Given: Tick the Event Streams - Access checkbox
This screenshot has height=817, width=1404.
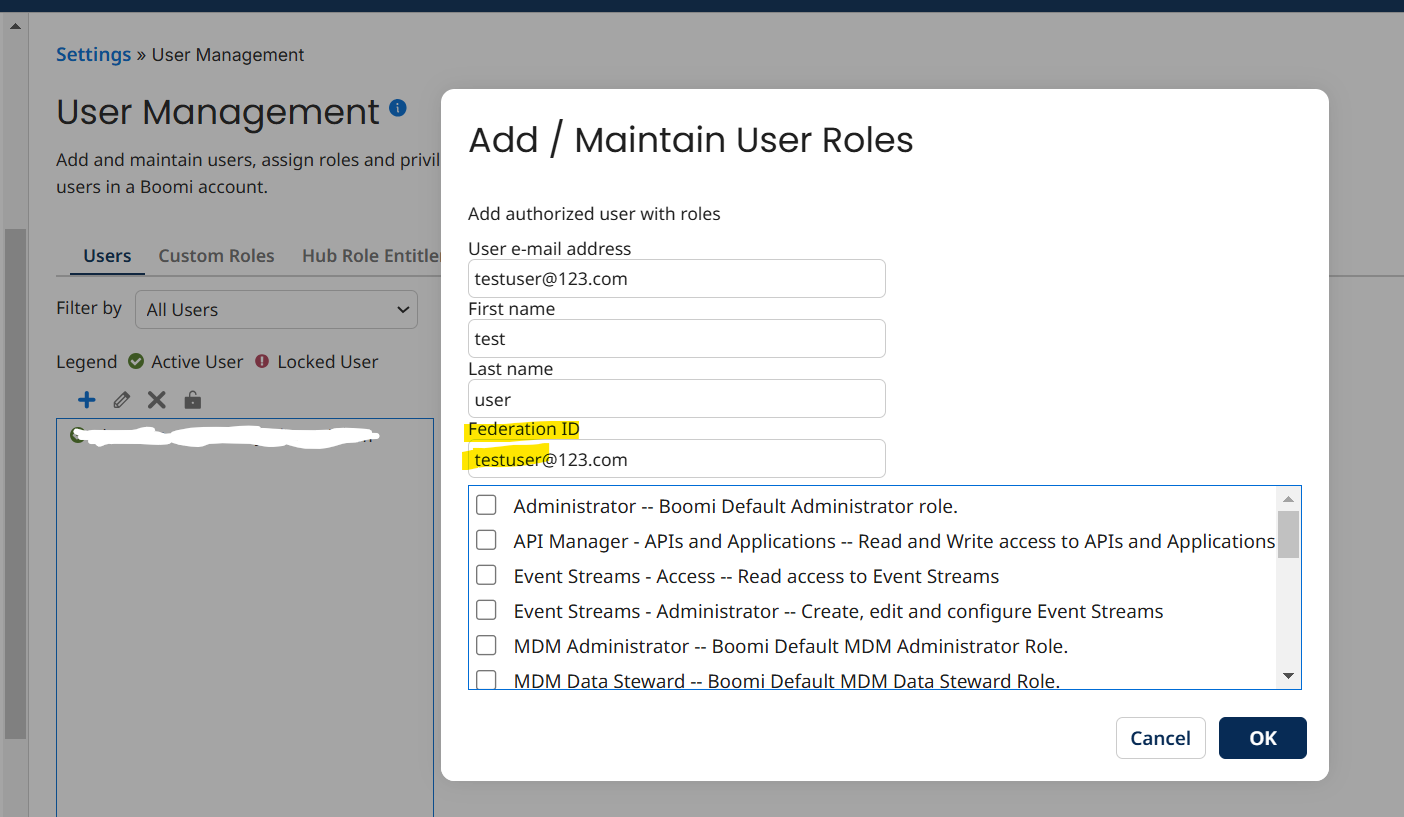Looking at the screenshot, I should [486, 575].
